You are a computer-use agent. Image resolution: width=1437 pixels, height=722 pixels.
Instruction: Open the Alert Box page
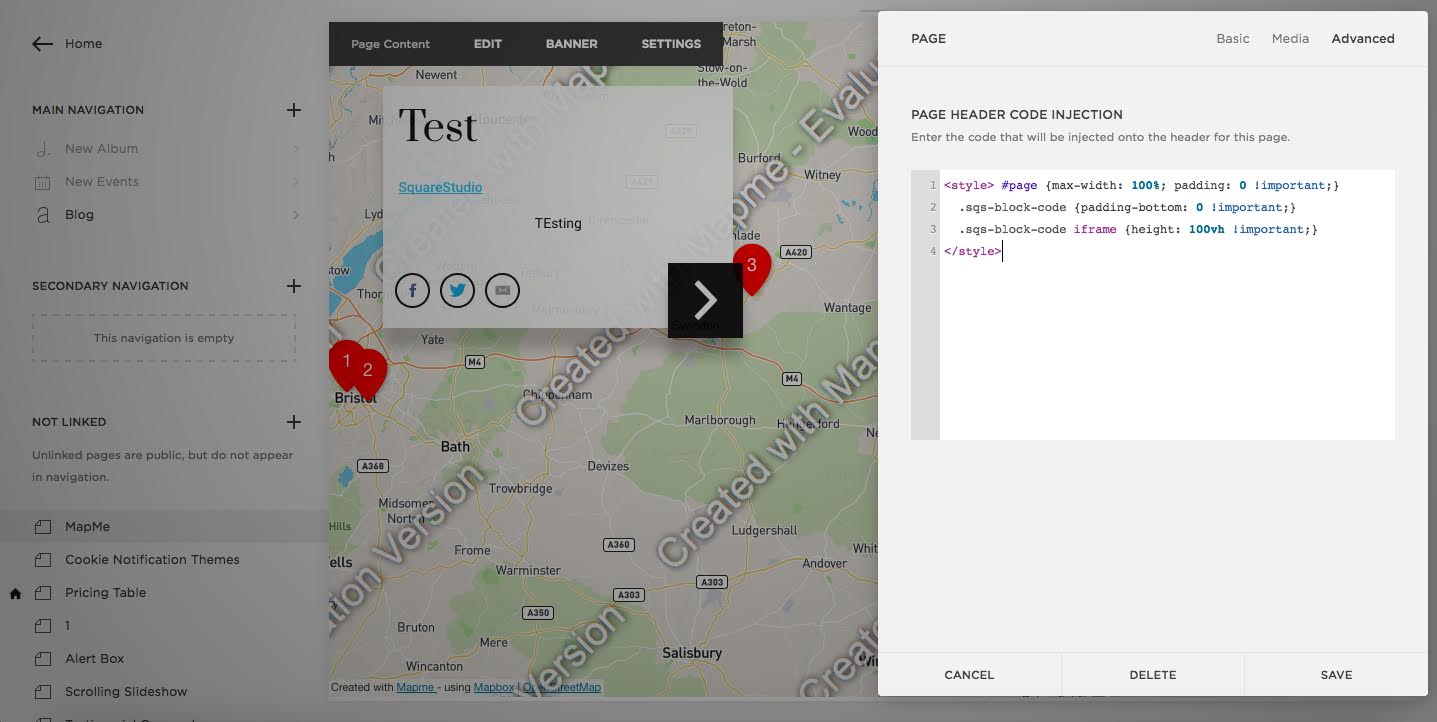tap(95, 659)
